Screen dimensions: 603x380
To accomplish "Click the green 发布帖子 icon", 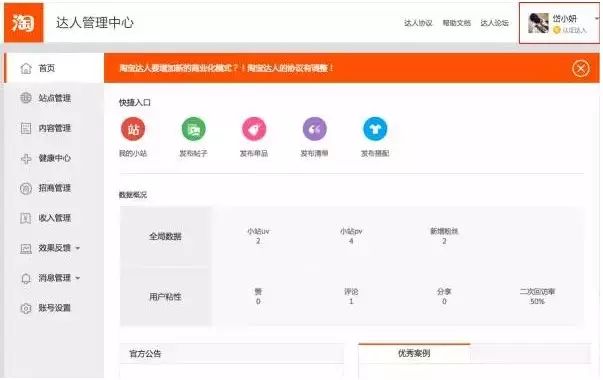I will (x=193, y=129).
